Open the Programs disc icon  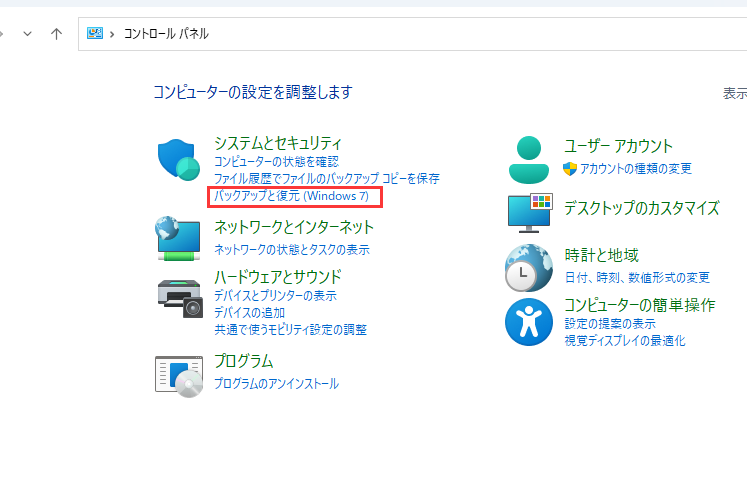click(179, 376)
